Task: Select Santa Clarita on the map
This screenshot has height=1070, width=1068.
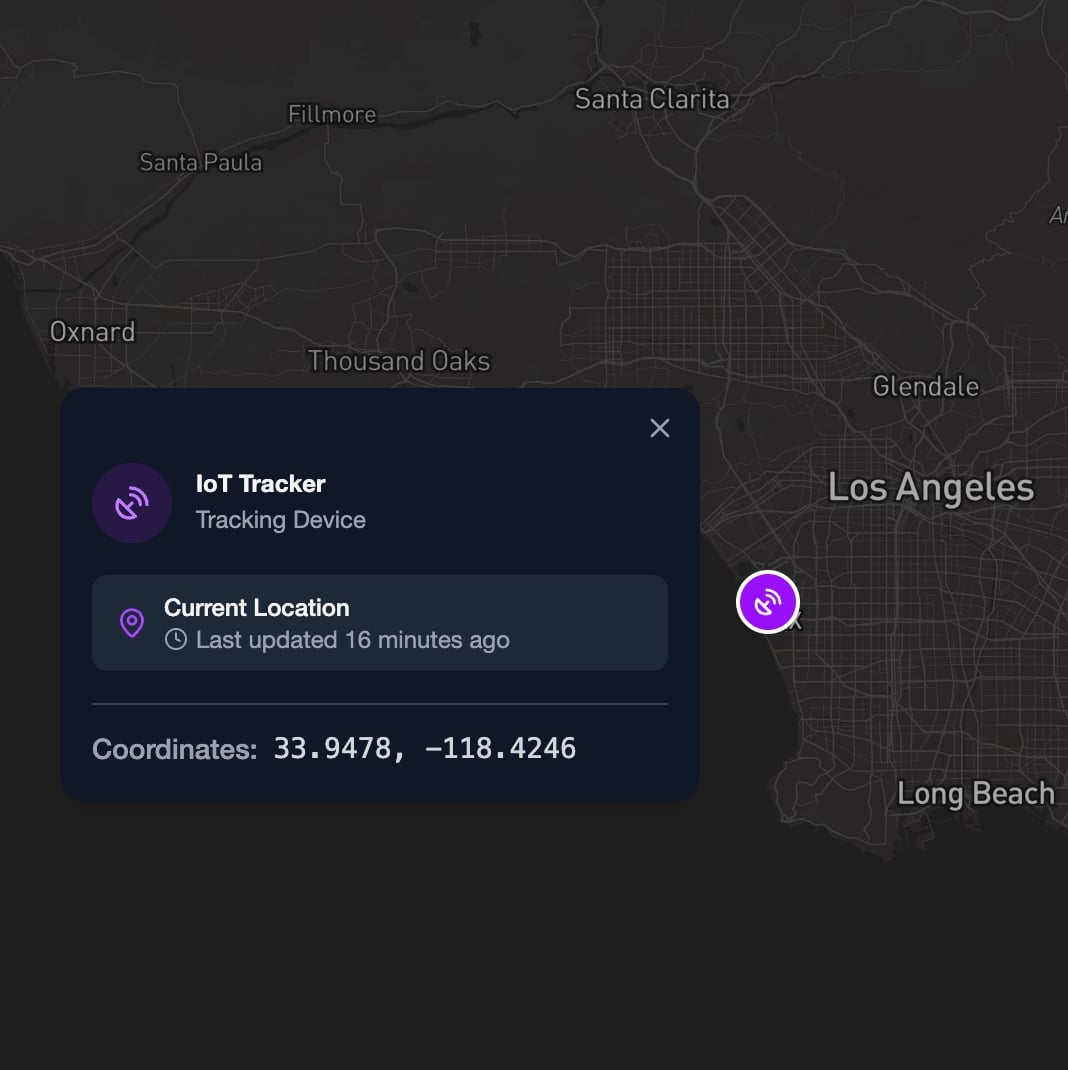Action: coord(652,98)
